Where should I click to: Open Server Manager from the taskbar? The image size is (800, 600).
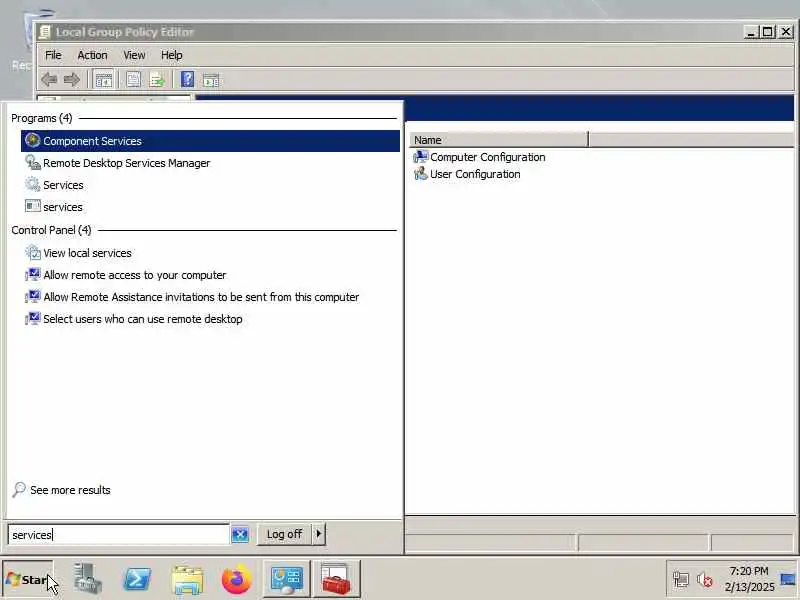point(87,579)
